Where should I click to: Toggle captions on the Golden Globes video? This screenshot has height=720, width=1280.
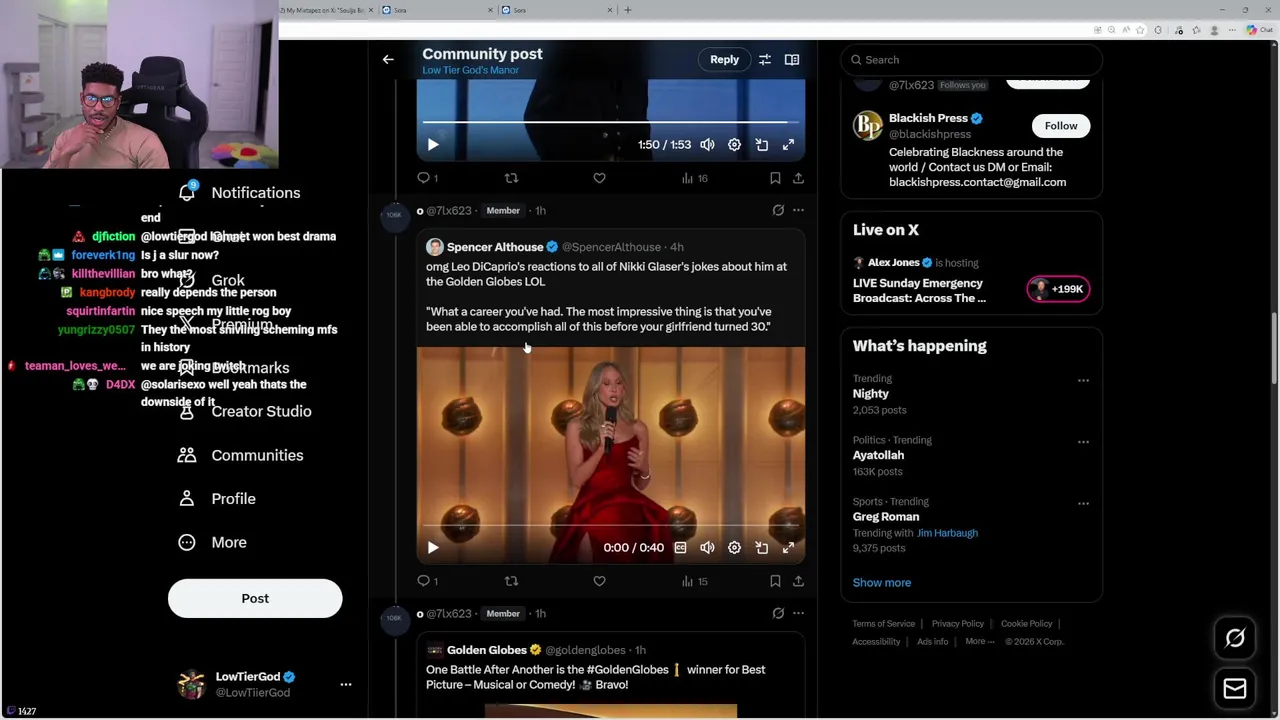pyautogui.click(x=680, y=548)
